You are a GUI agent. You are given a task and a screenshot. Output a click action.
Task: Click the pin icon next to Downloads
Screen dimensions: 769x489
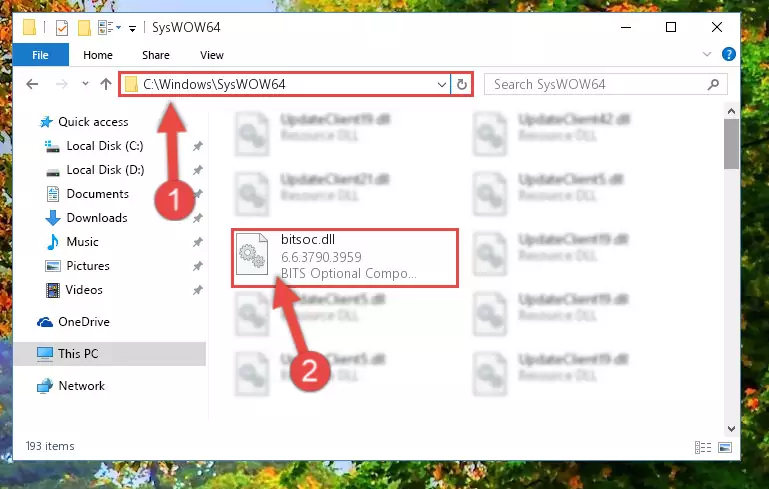point(197,218)
